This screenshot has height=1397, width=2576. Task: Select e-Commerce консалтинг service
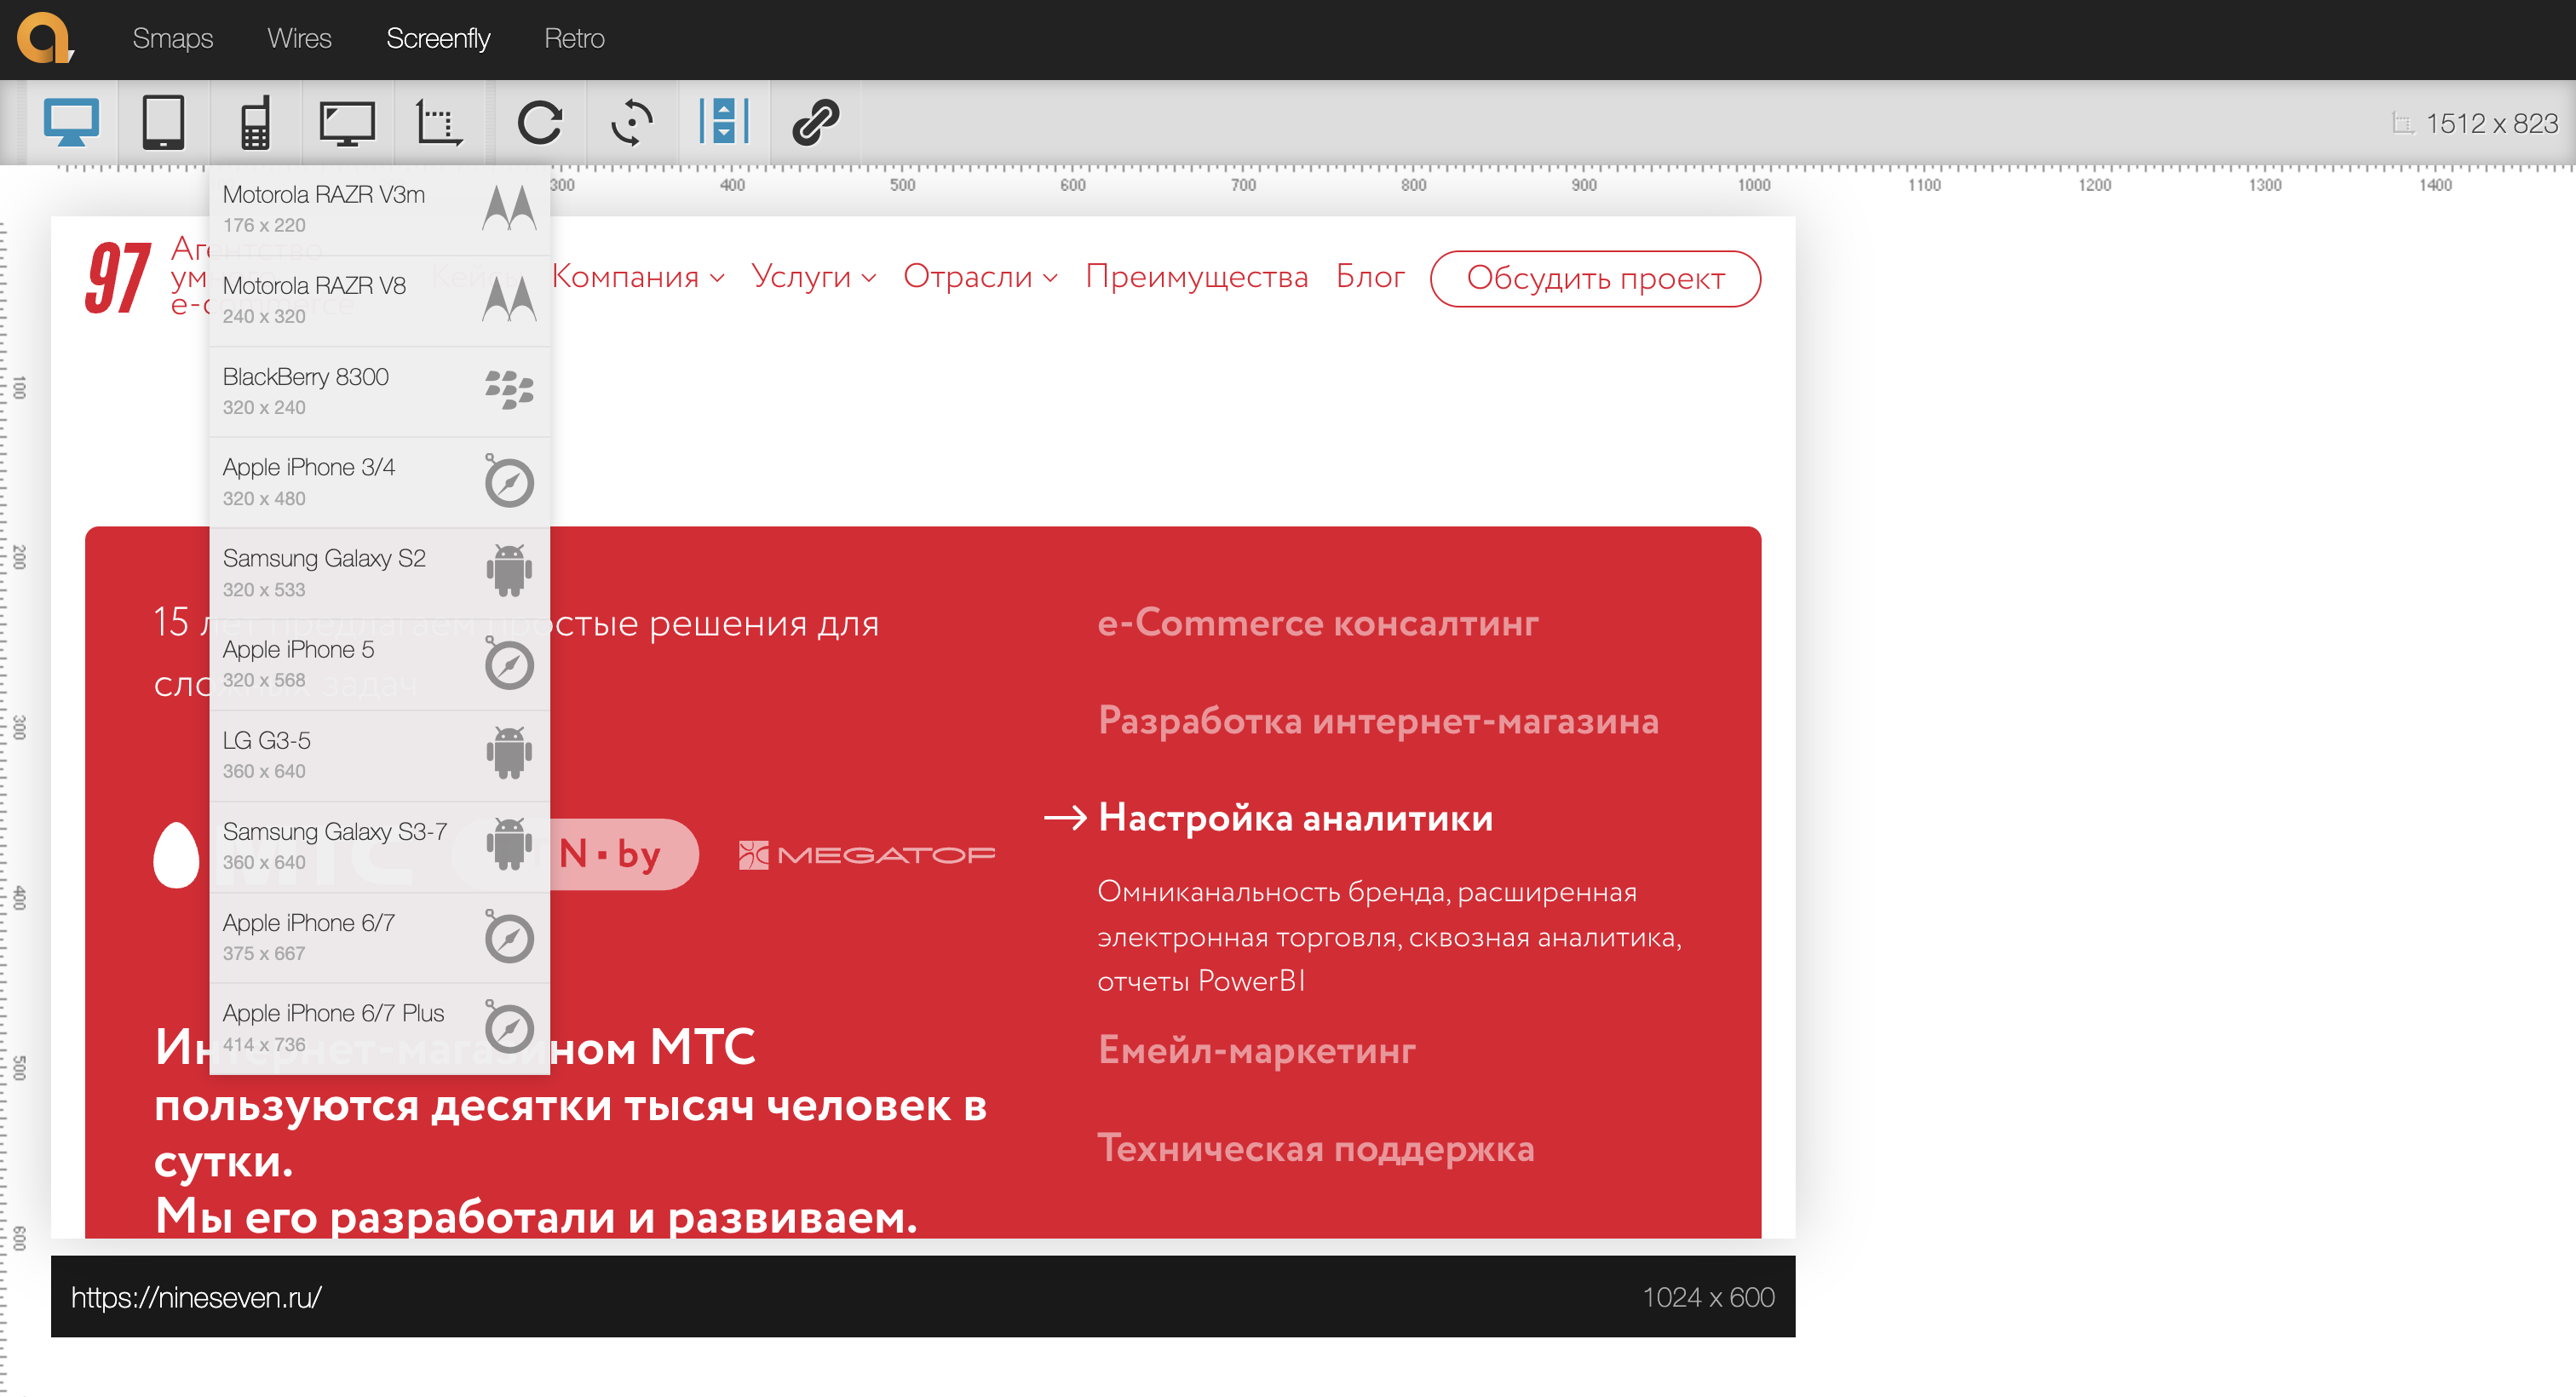pos(1318,623)
